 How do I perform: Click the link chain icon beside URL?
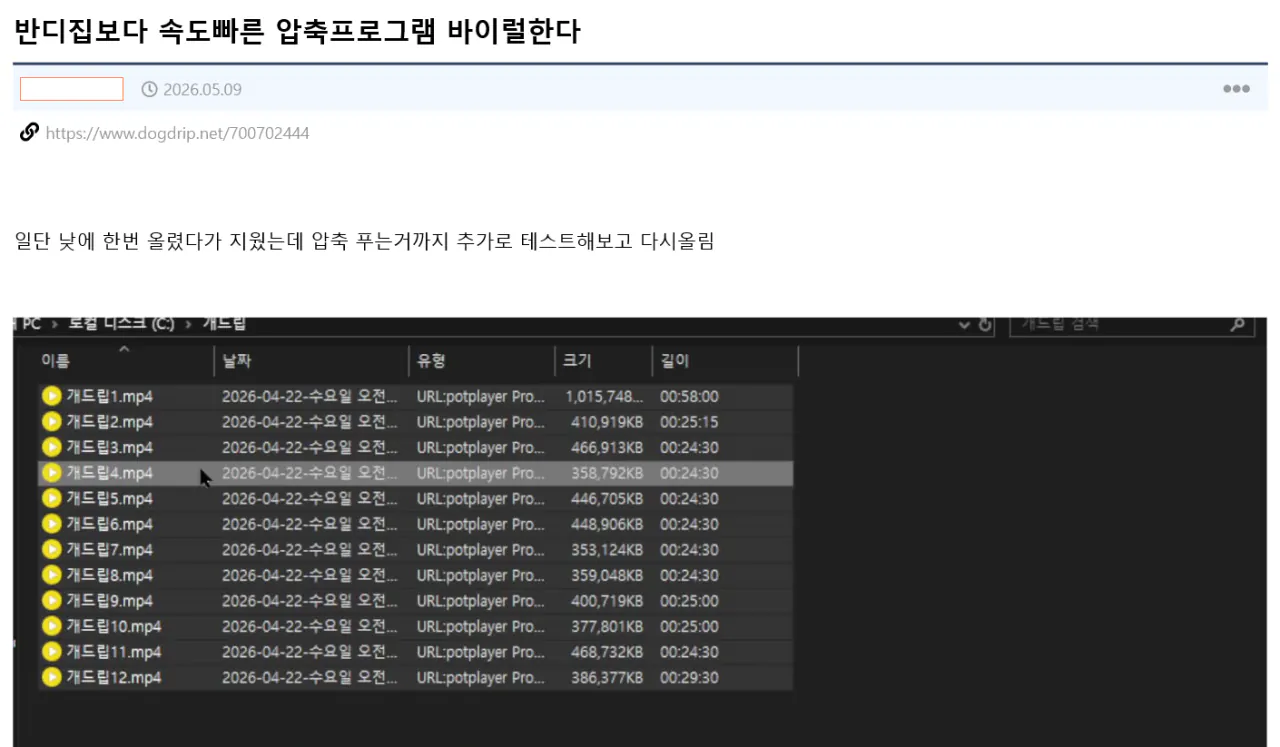coord(29,132)
